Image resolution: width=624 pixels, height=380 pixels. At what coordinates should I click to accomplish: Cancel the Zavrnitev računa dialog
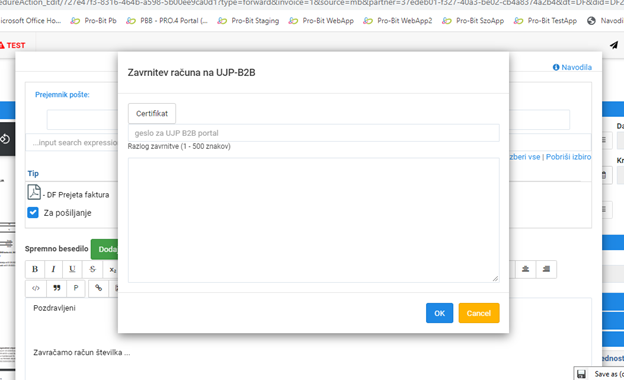coord(479,313)
